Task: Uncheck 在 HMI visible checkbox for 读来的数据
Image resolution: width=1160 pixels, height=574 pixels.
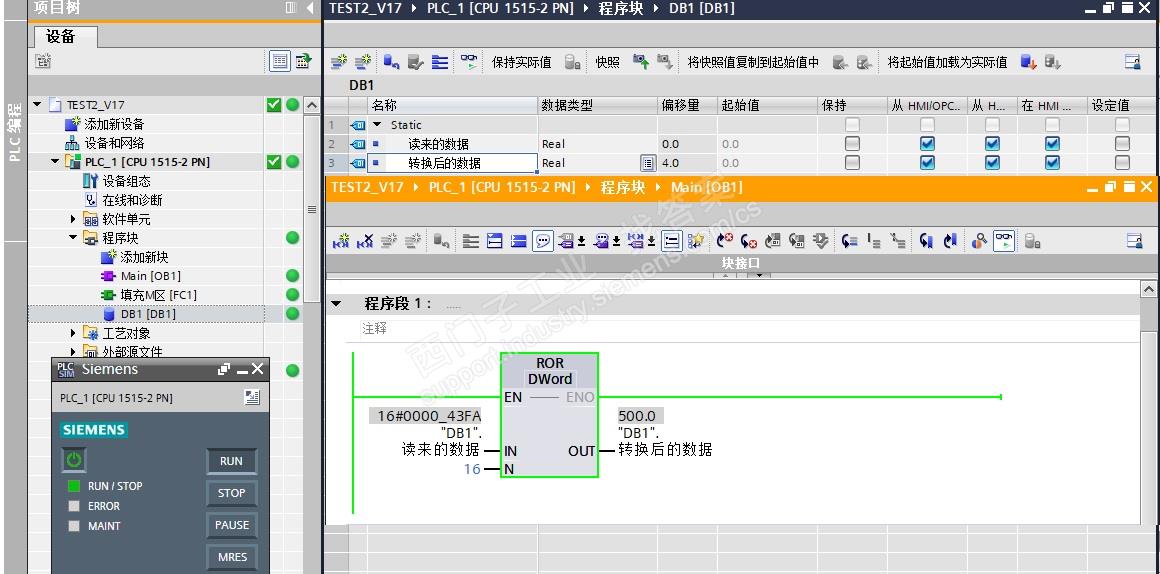Action: pyautogui.click(x=1052, y=144)
